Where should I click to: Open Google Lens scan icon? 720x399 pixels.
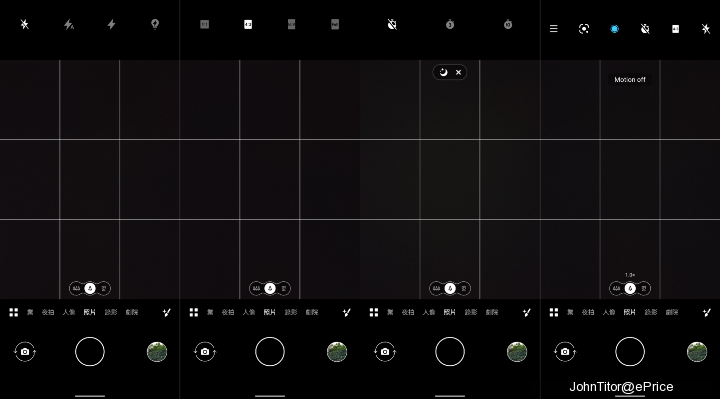pos(584,29)
